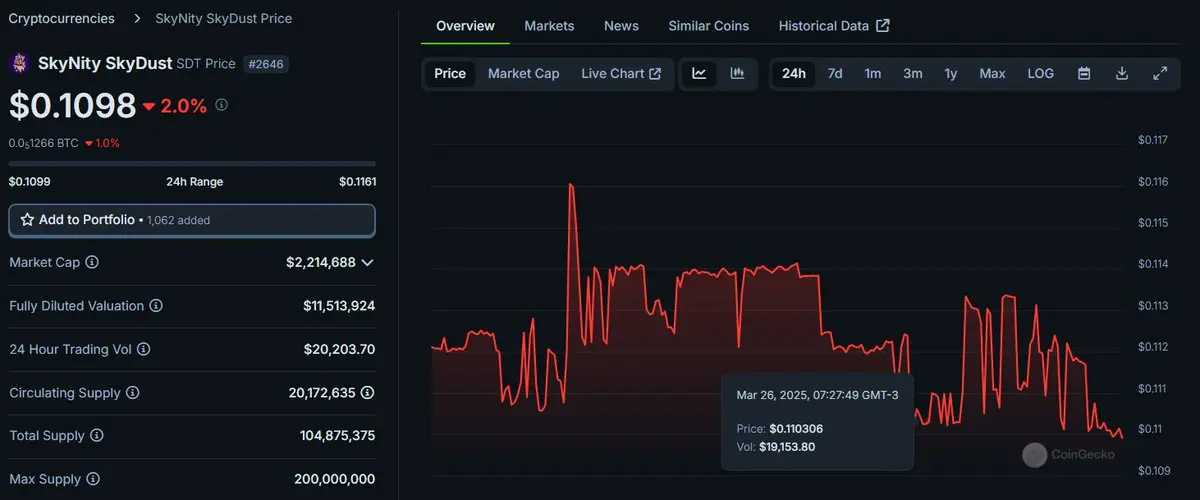Open the Similar Coins tab
1200x500 pixels.
click(x=708, y=25)
